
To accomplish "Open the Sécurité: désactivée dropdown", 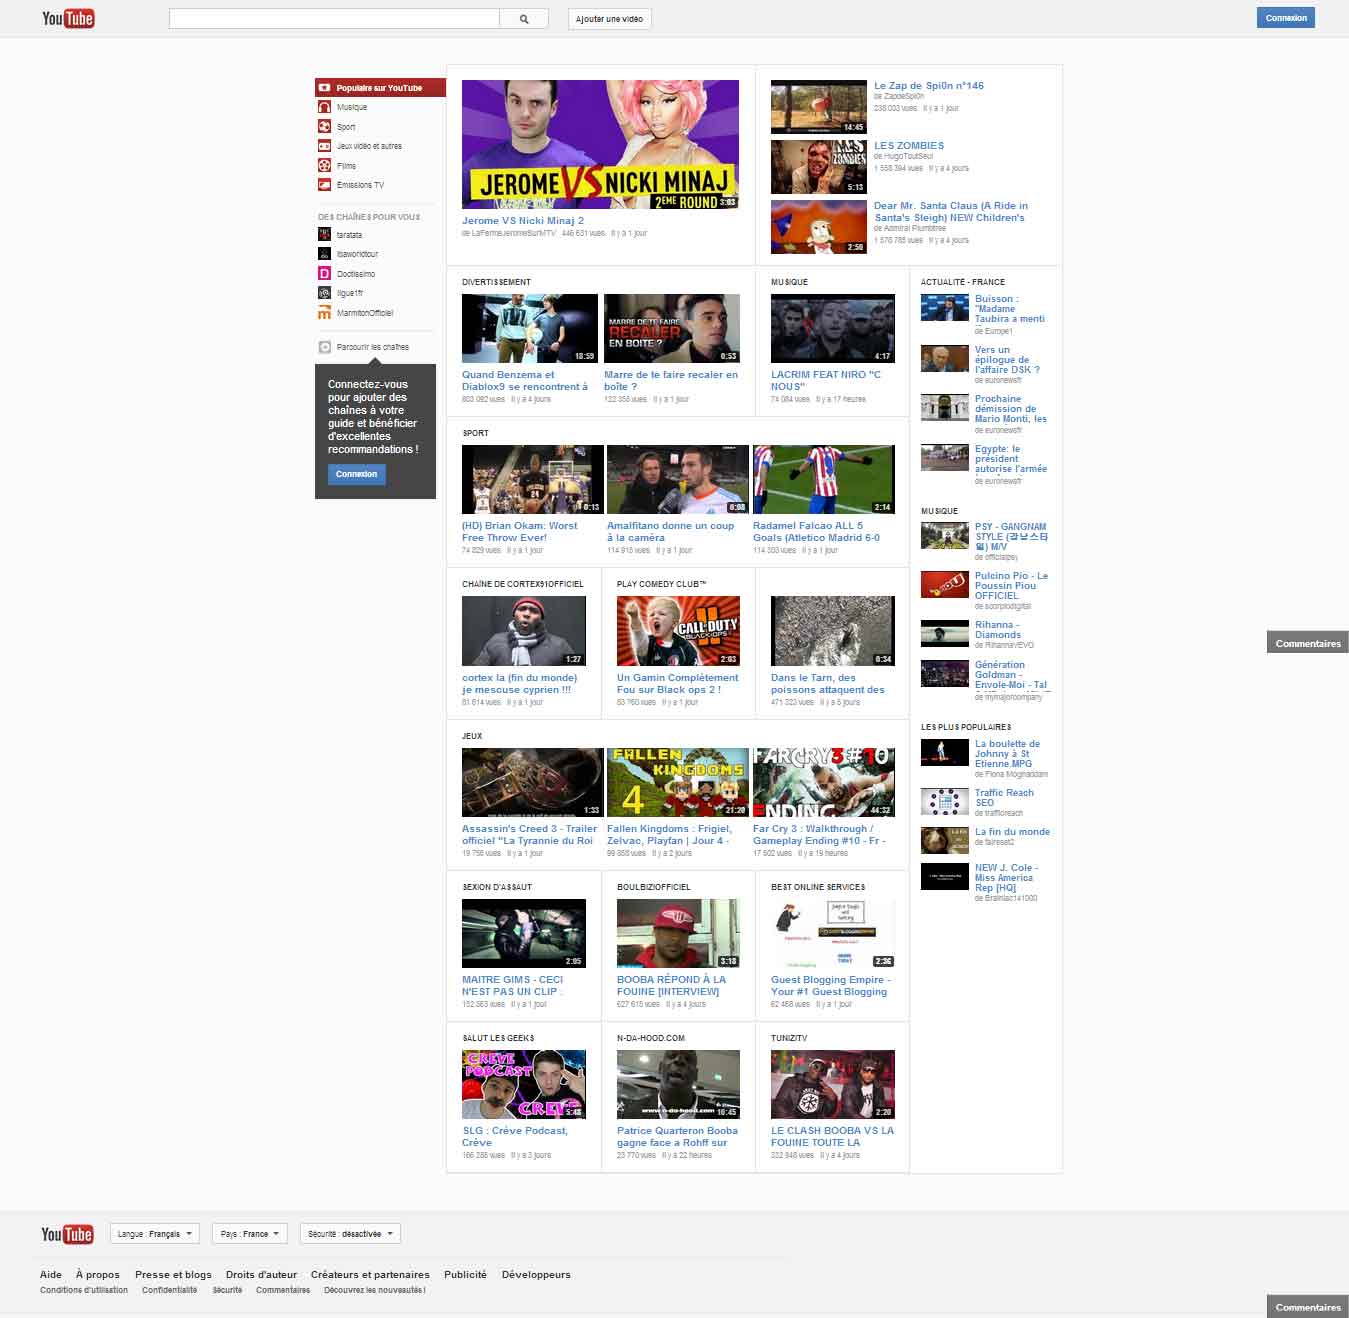I will (350, 1233).
